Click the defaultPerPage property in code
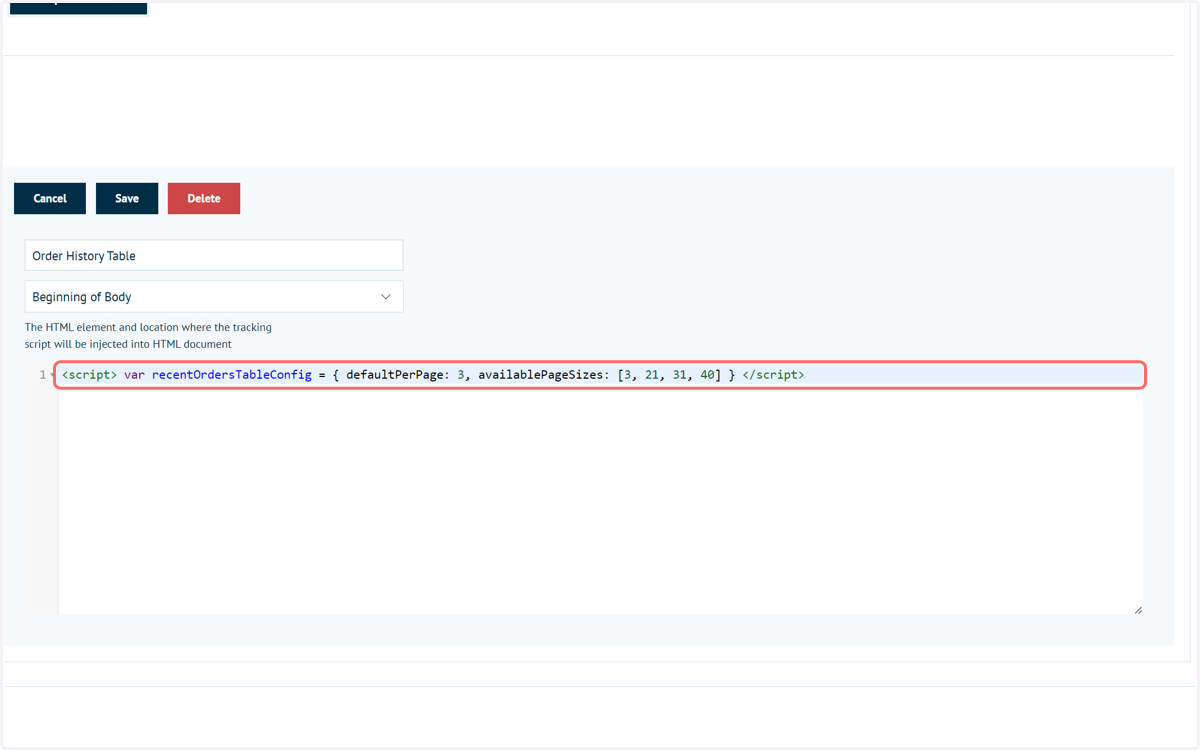Viewport: 1200px width, 750px height. pyautogui.click(x=397, y=375)
